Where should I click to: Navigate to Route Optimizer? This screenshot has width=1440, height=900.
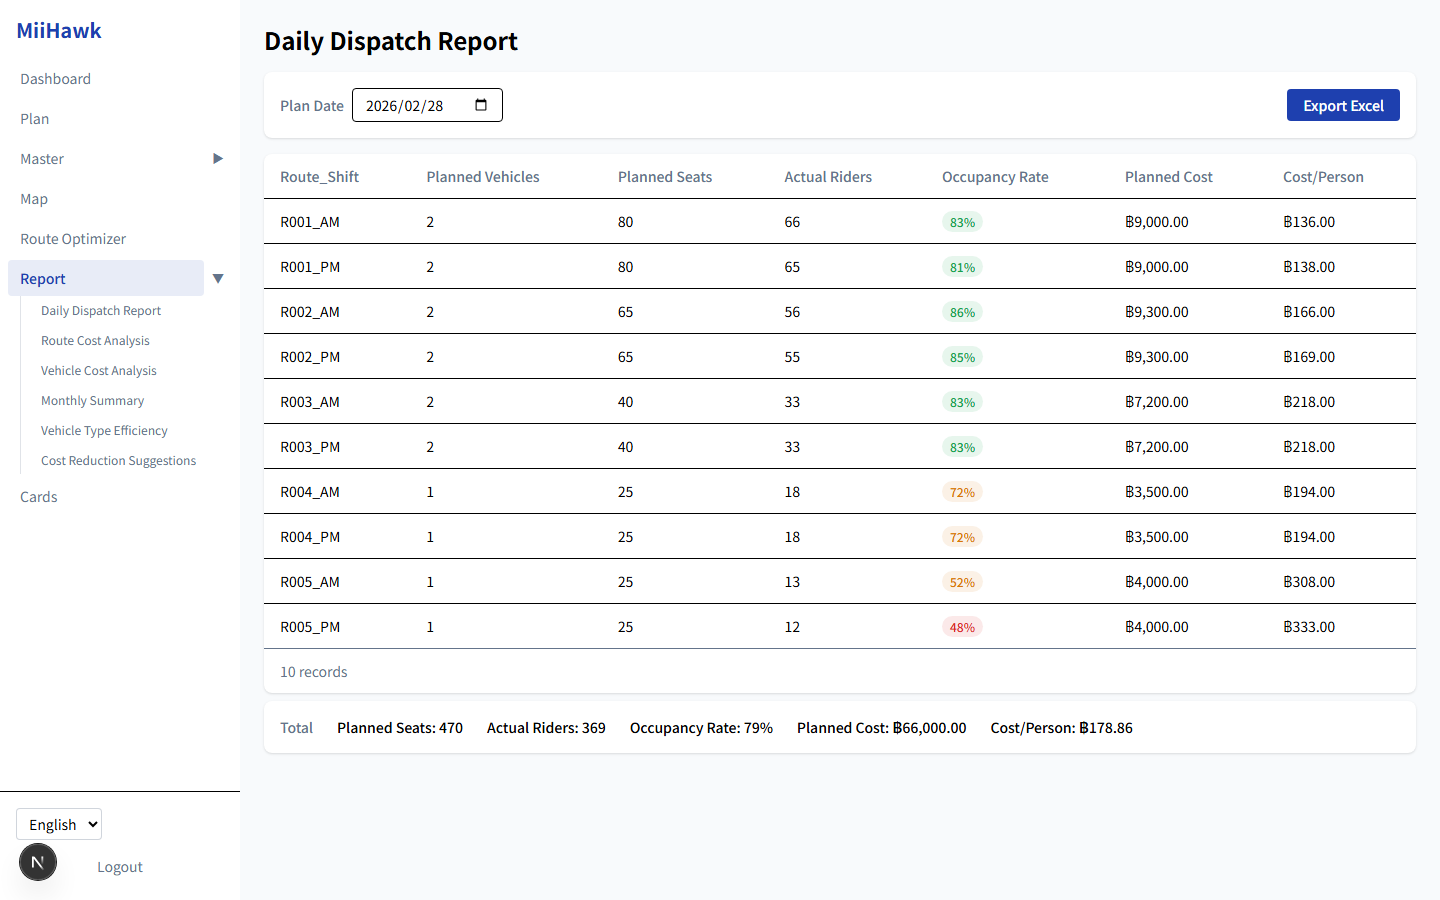tap(73, 239)
